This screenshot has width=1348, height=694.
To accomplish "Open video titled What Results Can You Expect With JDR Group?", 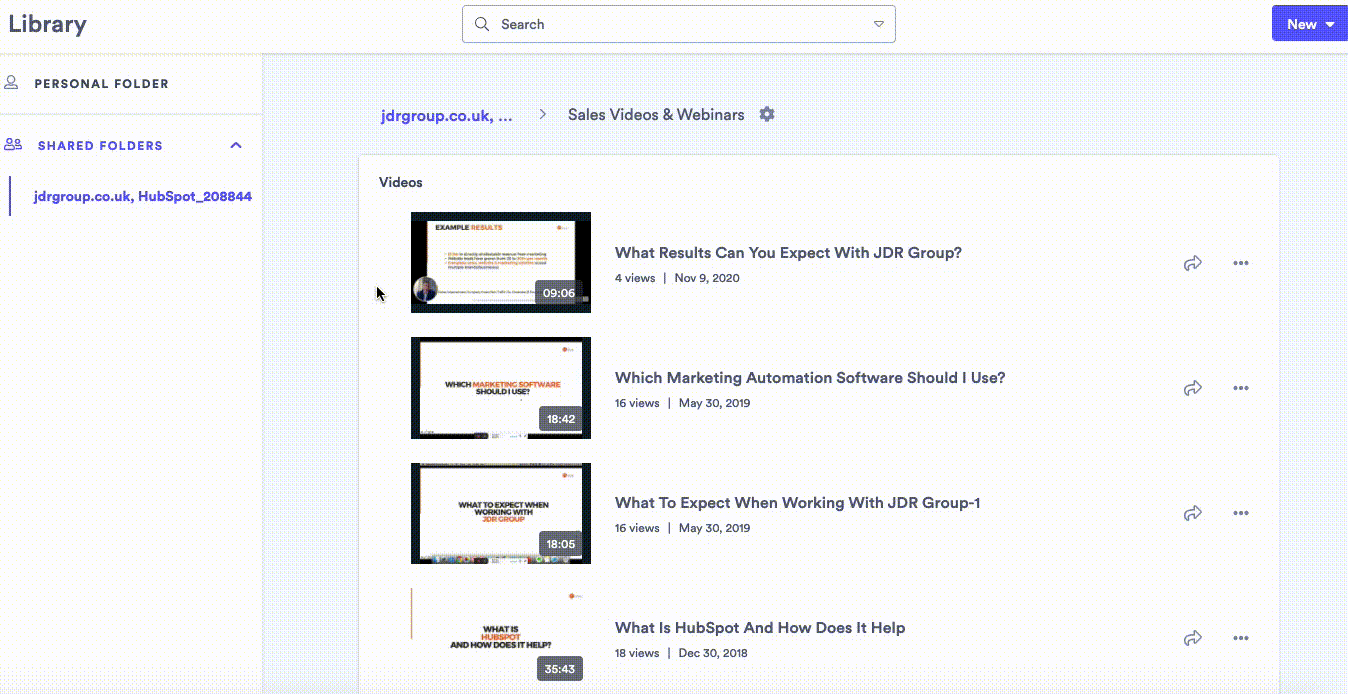I will [x=788, y=253].
